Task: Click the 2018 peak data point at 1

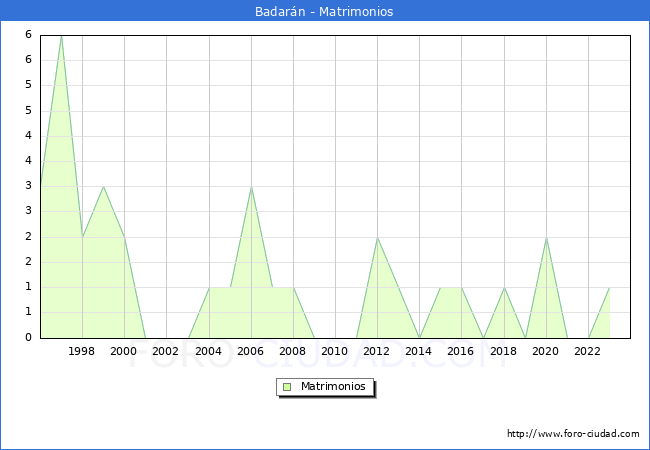Action: [x=504, y=288]
